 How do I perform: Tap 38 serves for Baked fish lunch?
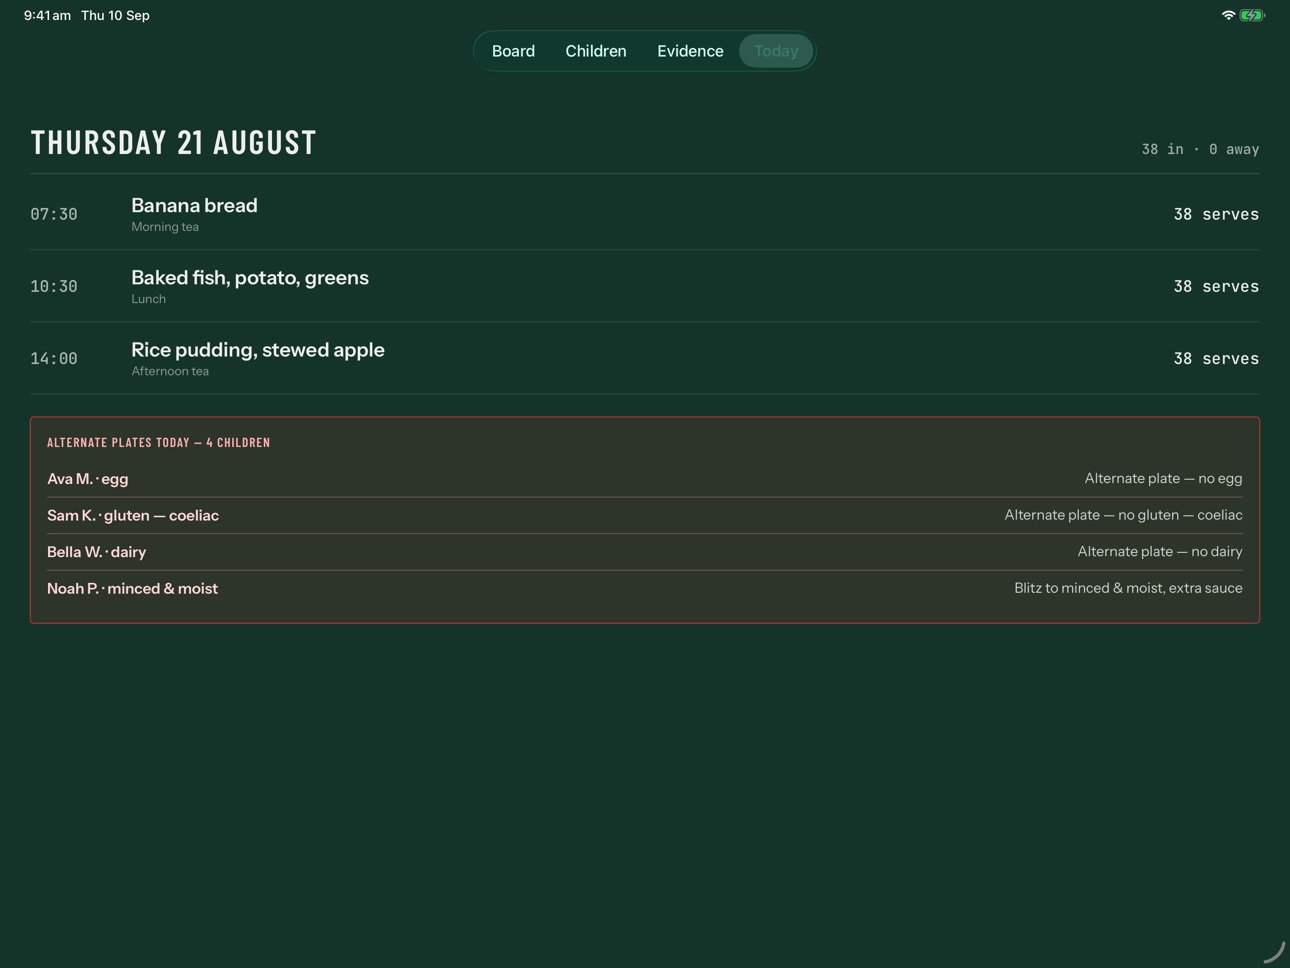pos(1216,286)
